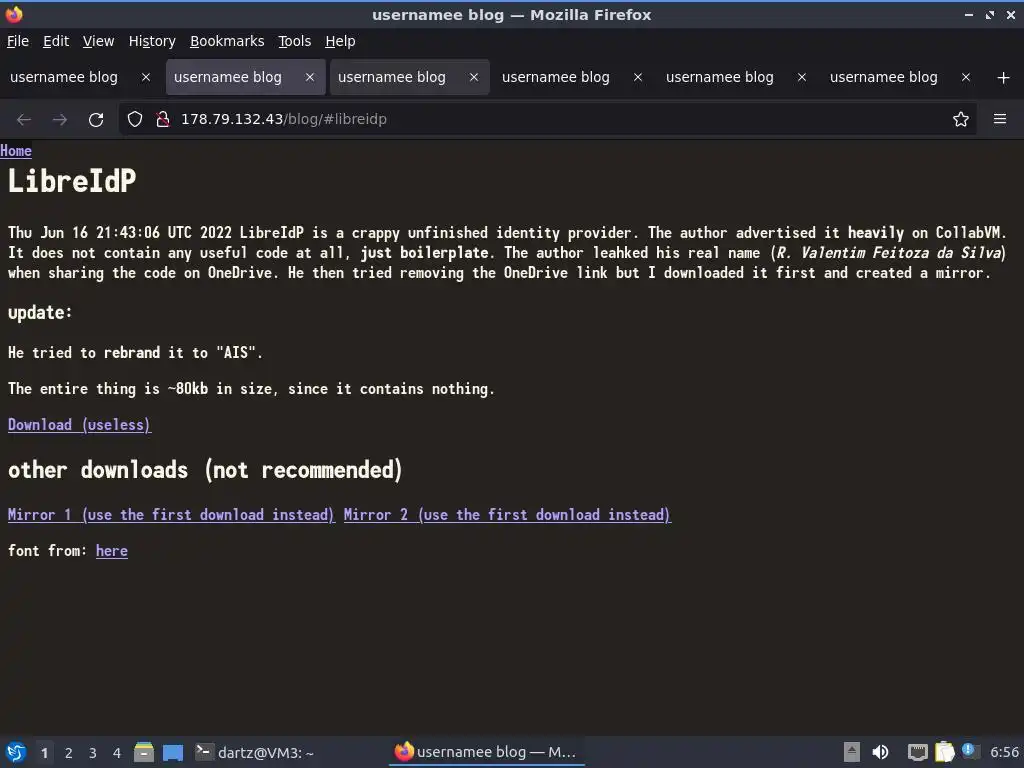1024x768 pixels.
Task: Open the Lubuntu start menu icon
Action: tap(16, 752)
